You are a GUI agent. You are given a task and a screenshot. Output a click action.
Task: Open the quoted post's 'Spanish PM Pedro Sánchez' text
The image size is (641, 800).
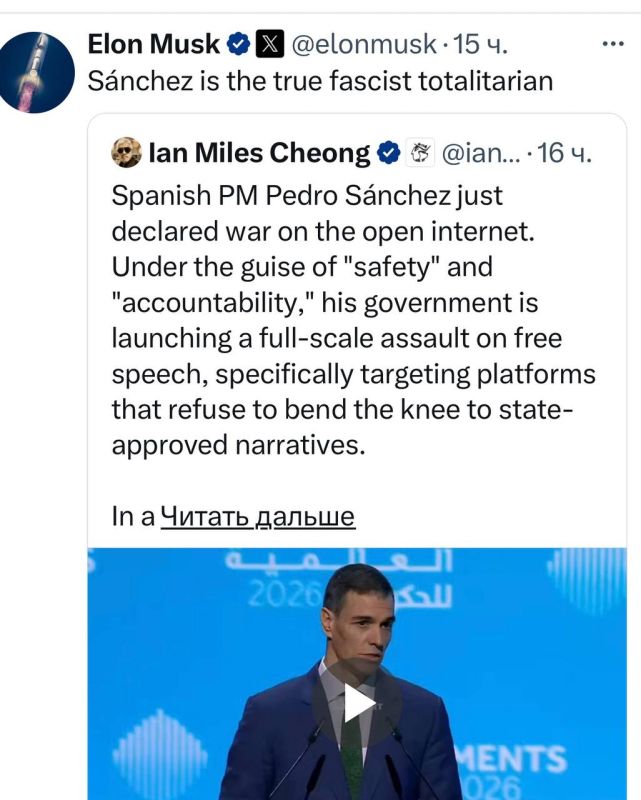click(x=298, y=195)
